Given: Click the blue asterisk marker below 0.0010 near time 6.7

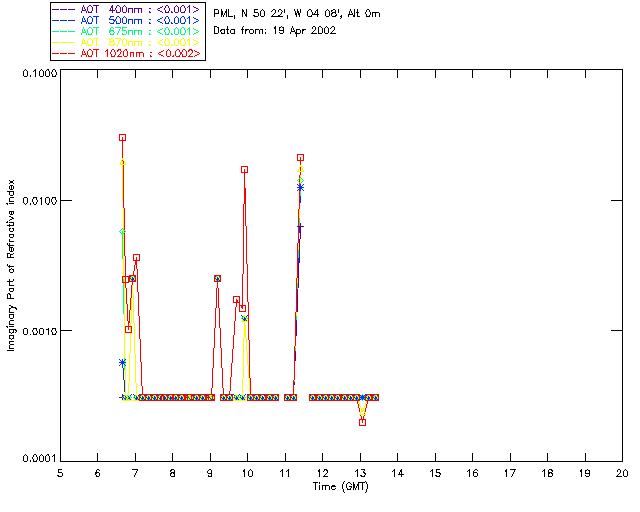Looking at the screenshot, I should click(x=122, y=363).
